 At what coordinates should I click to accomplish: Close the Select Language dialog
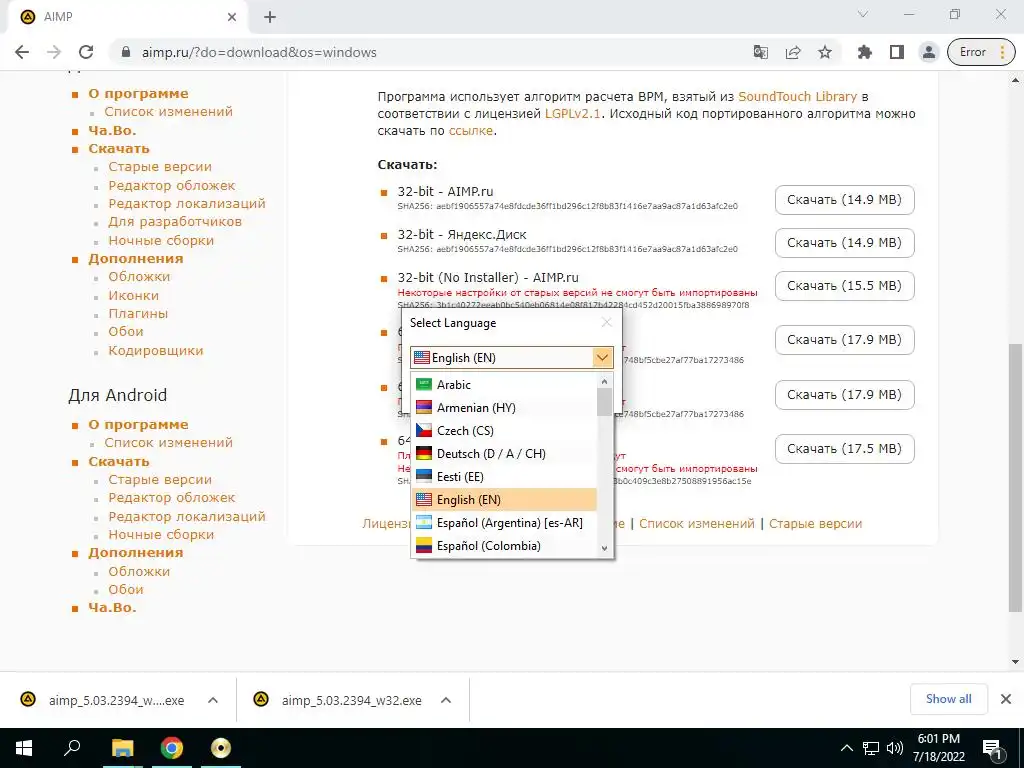[607, 322]
